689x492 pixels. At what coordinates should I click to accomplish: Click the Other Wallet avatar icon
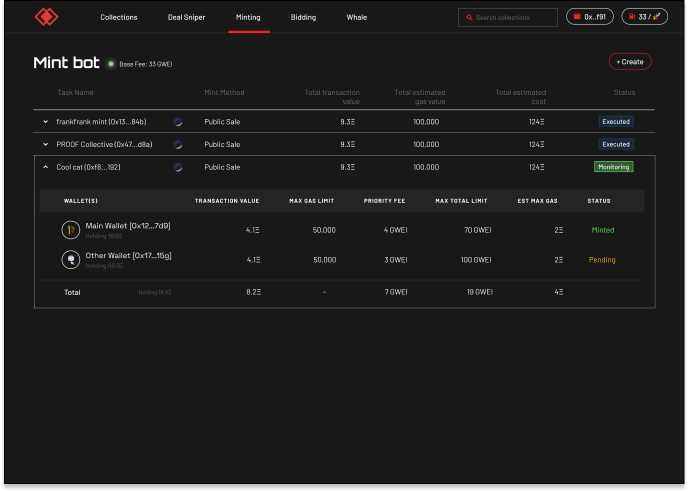coord(71,260)
